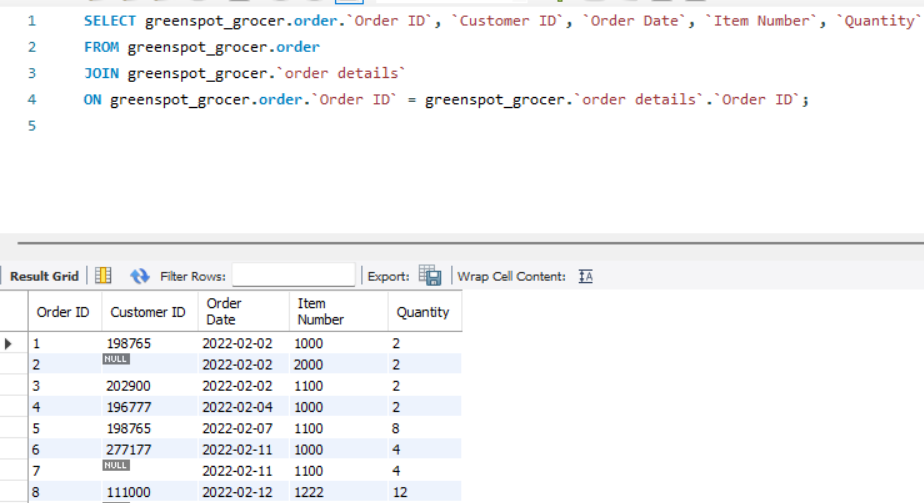Place cursor on FROM keyword in line 2
This screenshot has height=503, width=924.
tap(101, 47)
